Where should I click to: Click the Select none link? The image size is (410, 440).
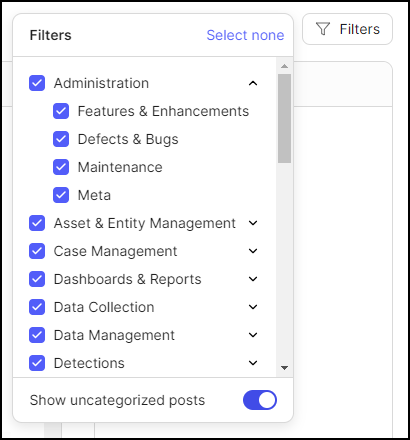pos(245,35)
